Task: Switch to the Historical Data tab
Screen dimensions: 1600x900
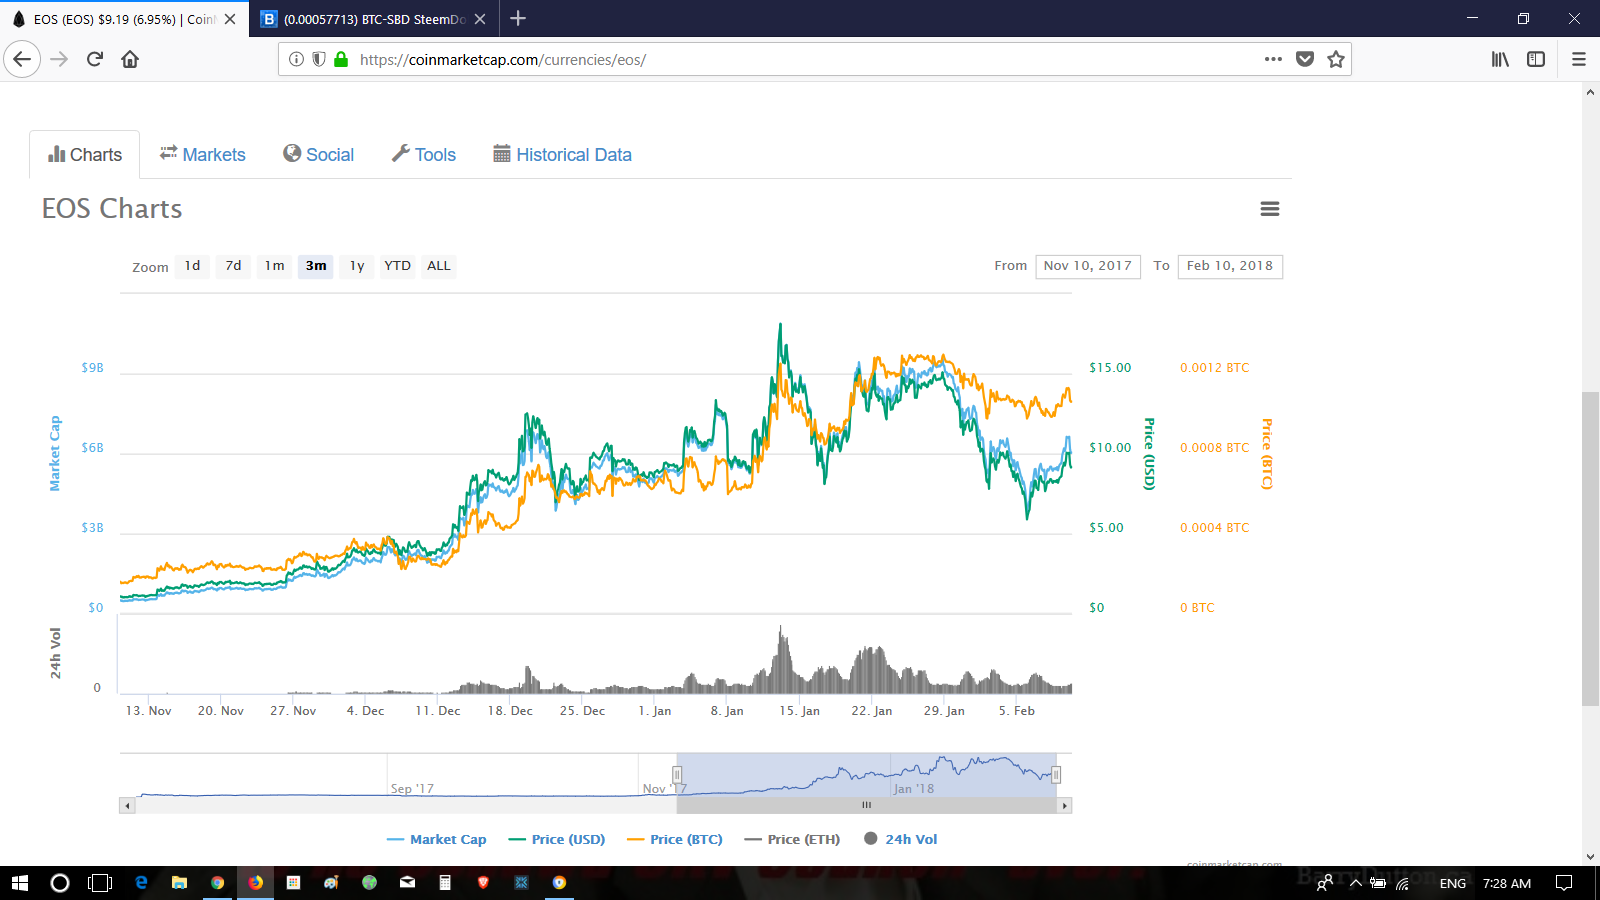Action: pyautogui.click(x=562, y=154)
